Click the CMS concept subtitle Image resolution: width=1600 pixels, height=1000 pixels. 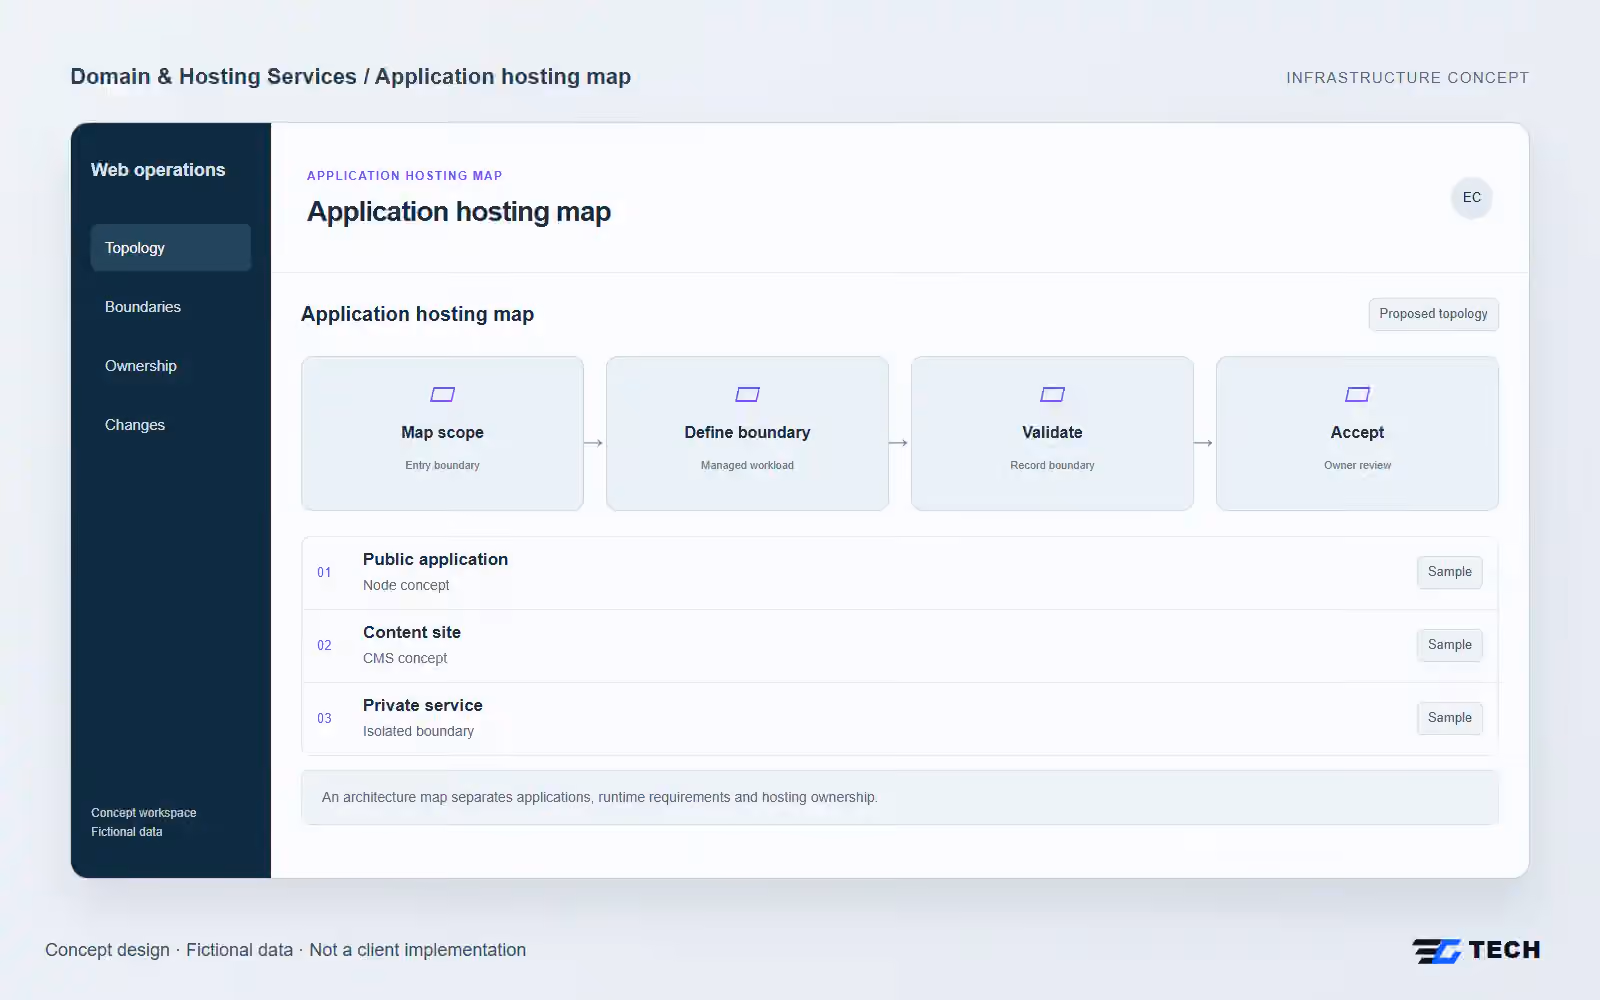[x=405, y=658]
